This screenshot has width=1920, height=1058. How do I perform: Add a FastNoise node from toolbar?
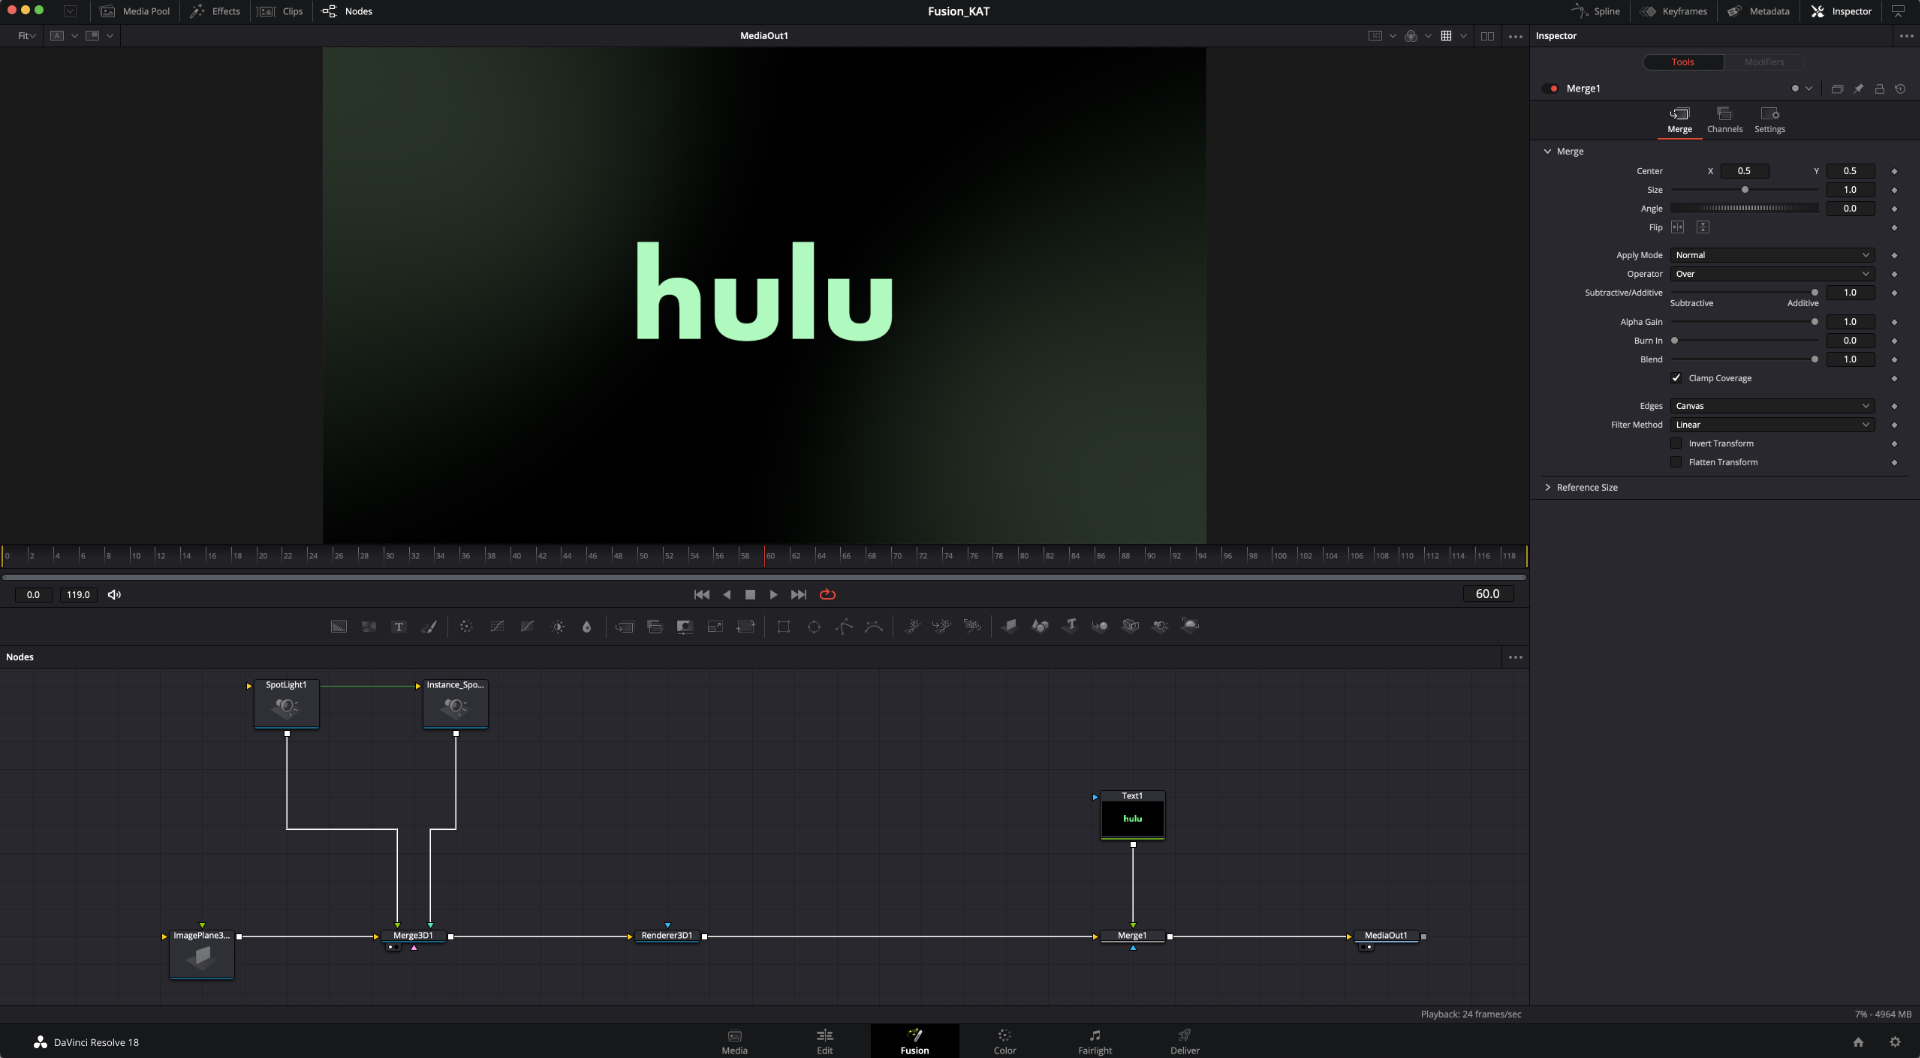pos(369,626)
